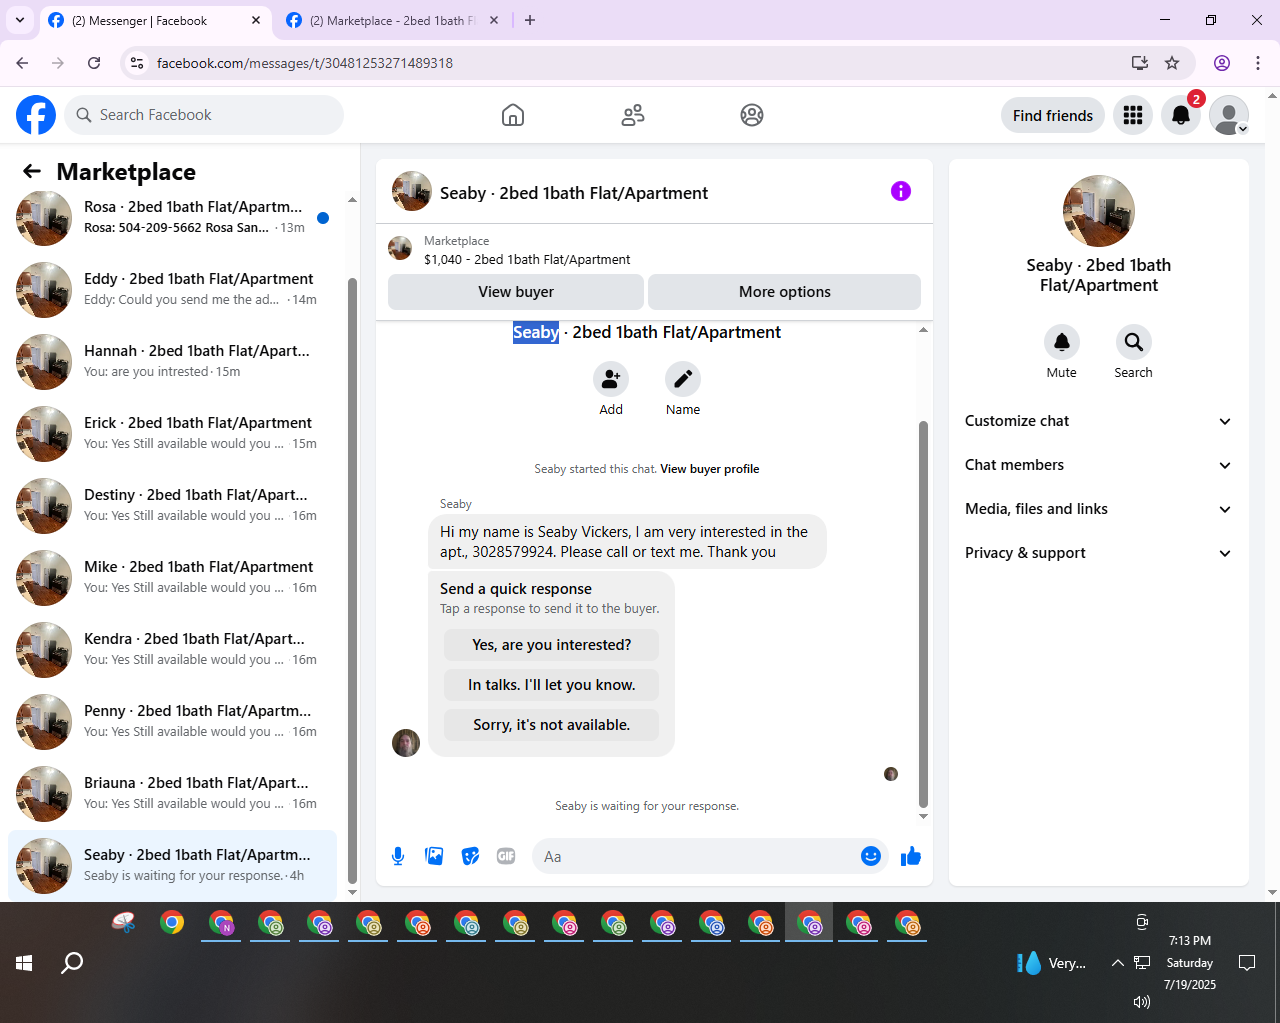Image resolution: width=1280 pixels, height=1023 pixels.
Task: Choose a sticker
Action: click(x=470, y=856)
